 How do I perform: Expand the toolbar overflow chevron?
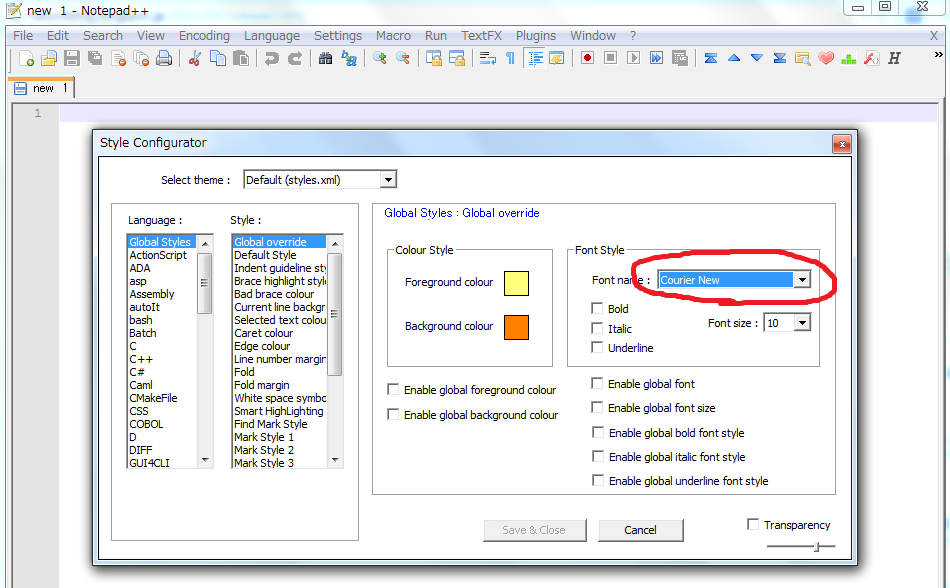coord(938,55)
